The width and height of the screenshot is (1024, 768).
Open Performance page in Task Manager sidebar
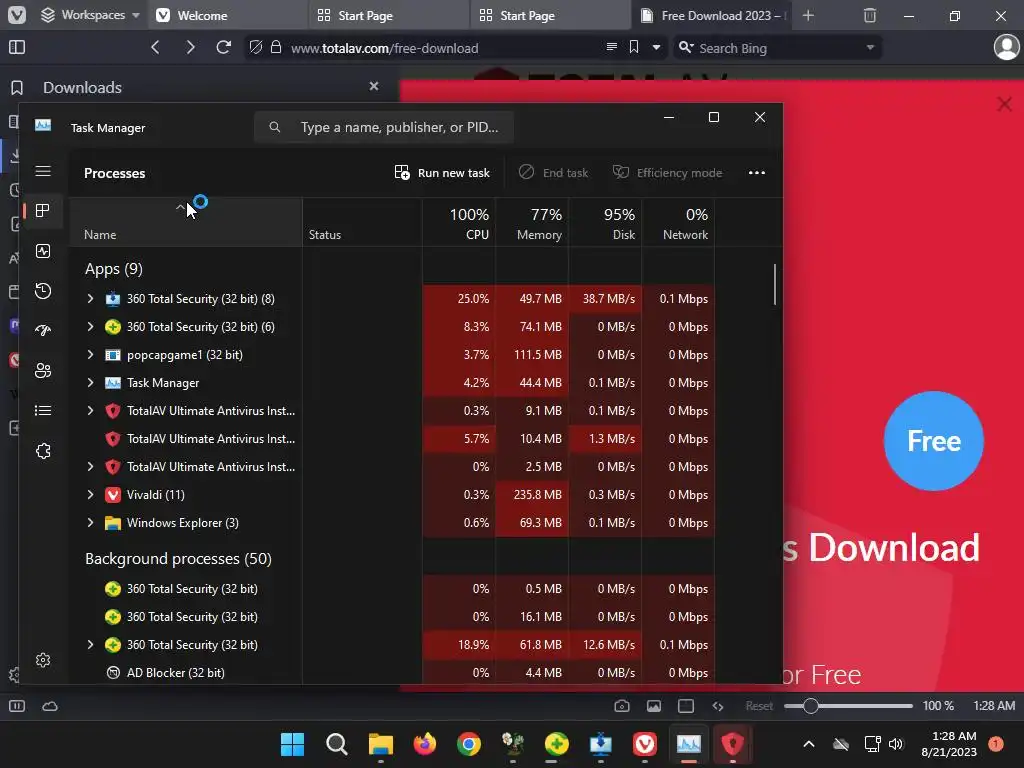43,251
